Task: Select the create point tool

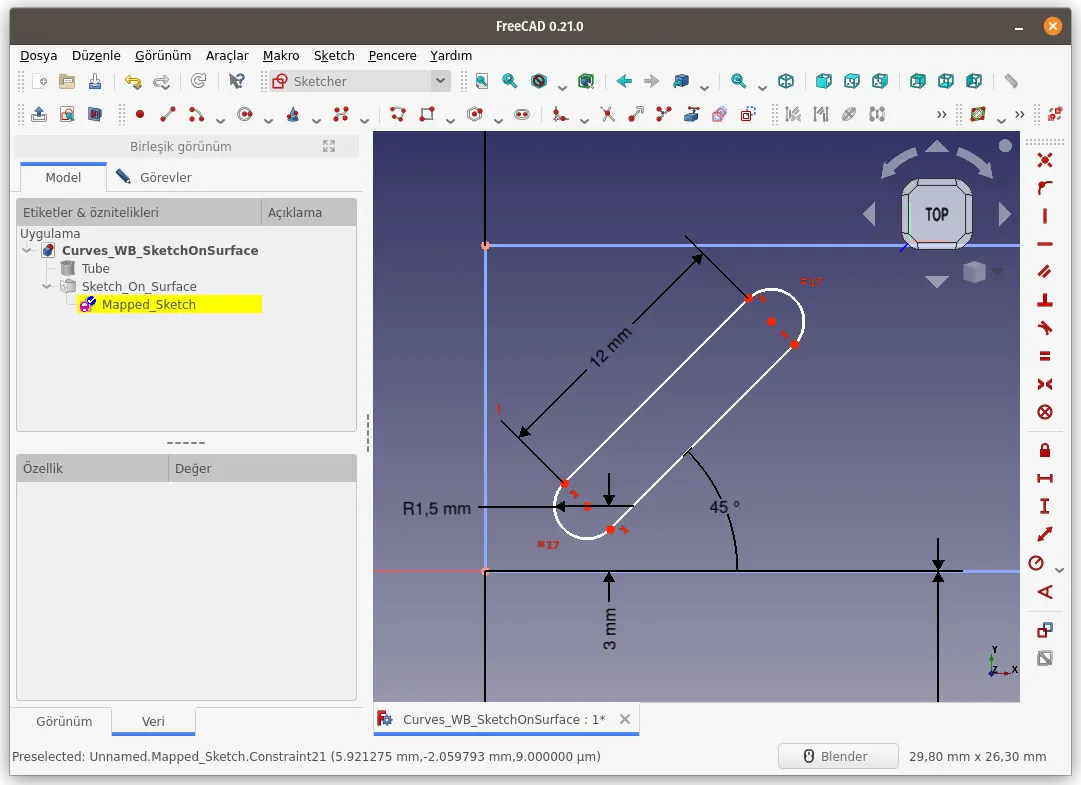Action: tap(139, 114)
